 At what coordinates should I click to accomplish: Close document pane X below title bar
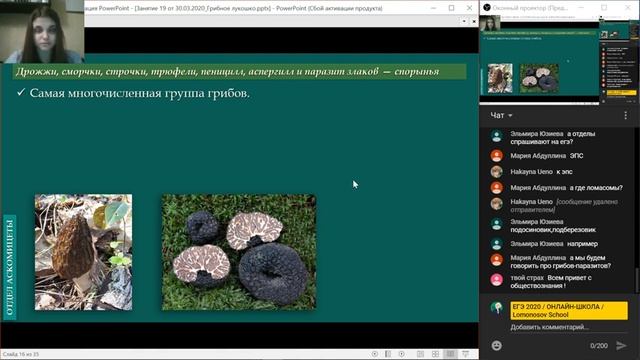[x=474, y=21]
